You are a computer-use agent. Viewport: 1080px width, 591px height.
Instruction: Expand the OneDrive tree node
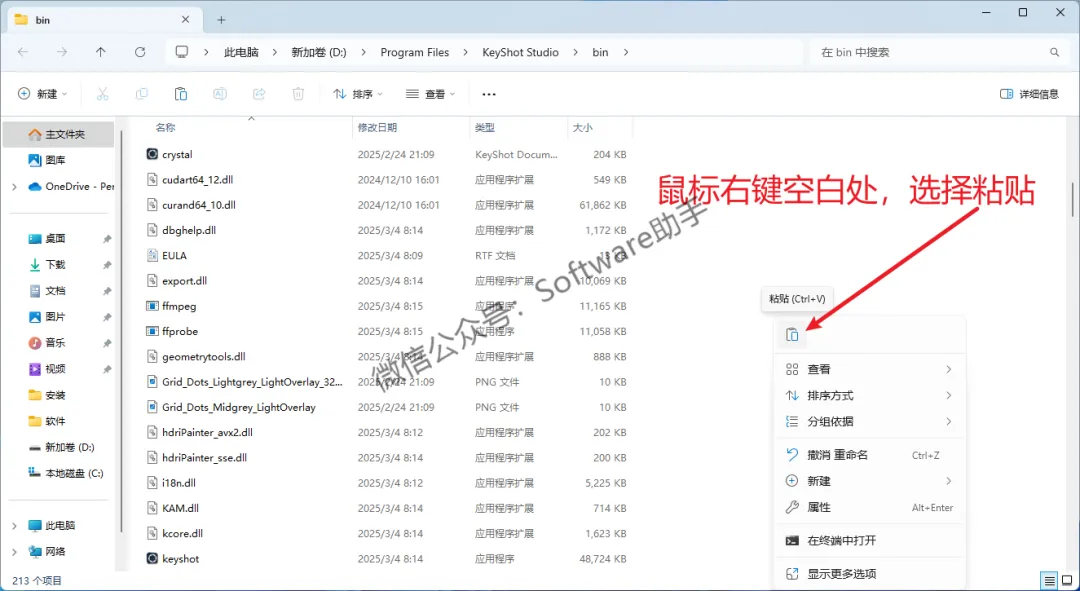pos(14,187)
